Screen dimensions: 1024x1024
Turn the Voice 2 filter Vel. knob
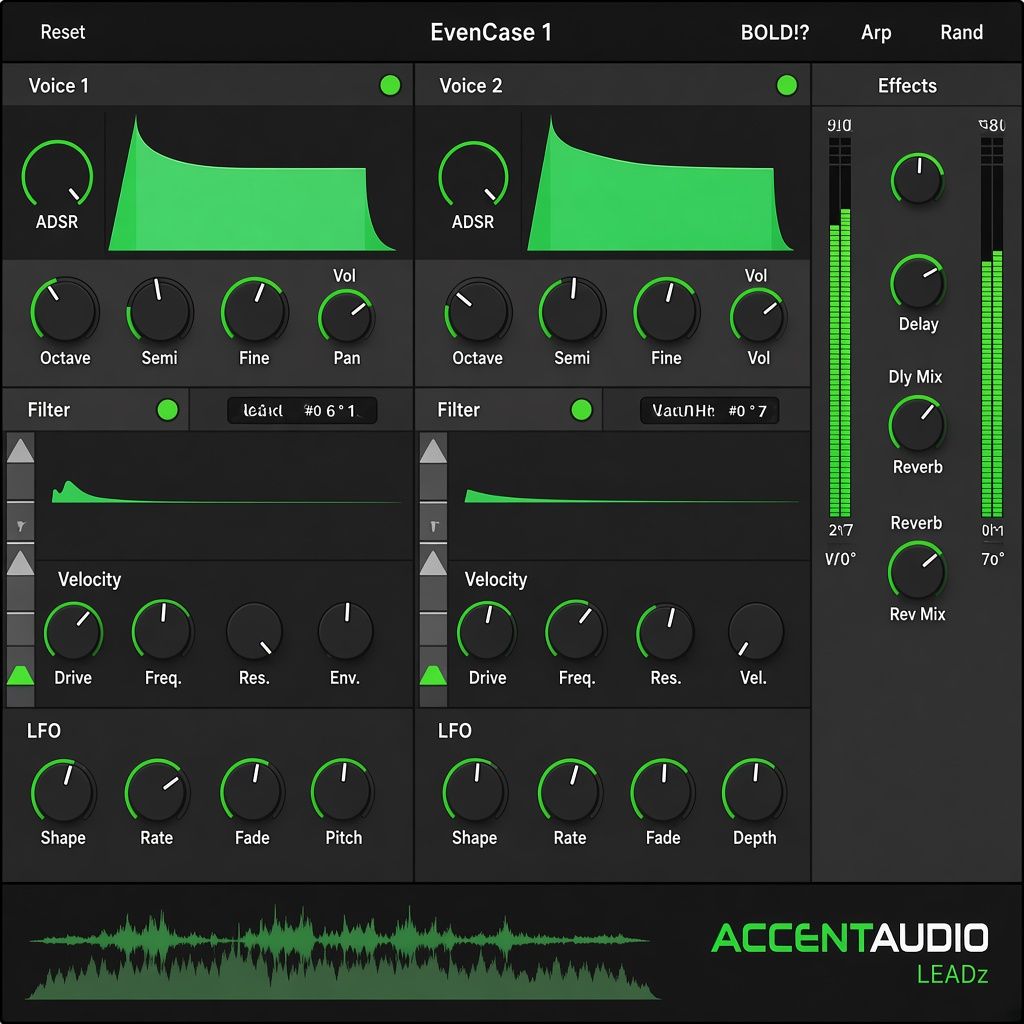[756, 630]
